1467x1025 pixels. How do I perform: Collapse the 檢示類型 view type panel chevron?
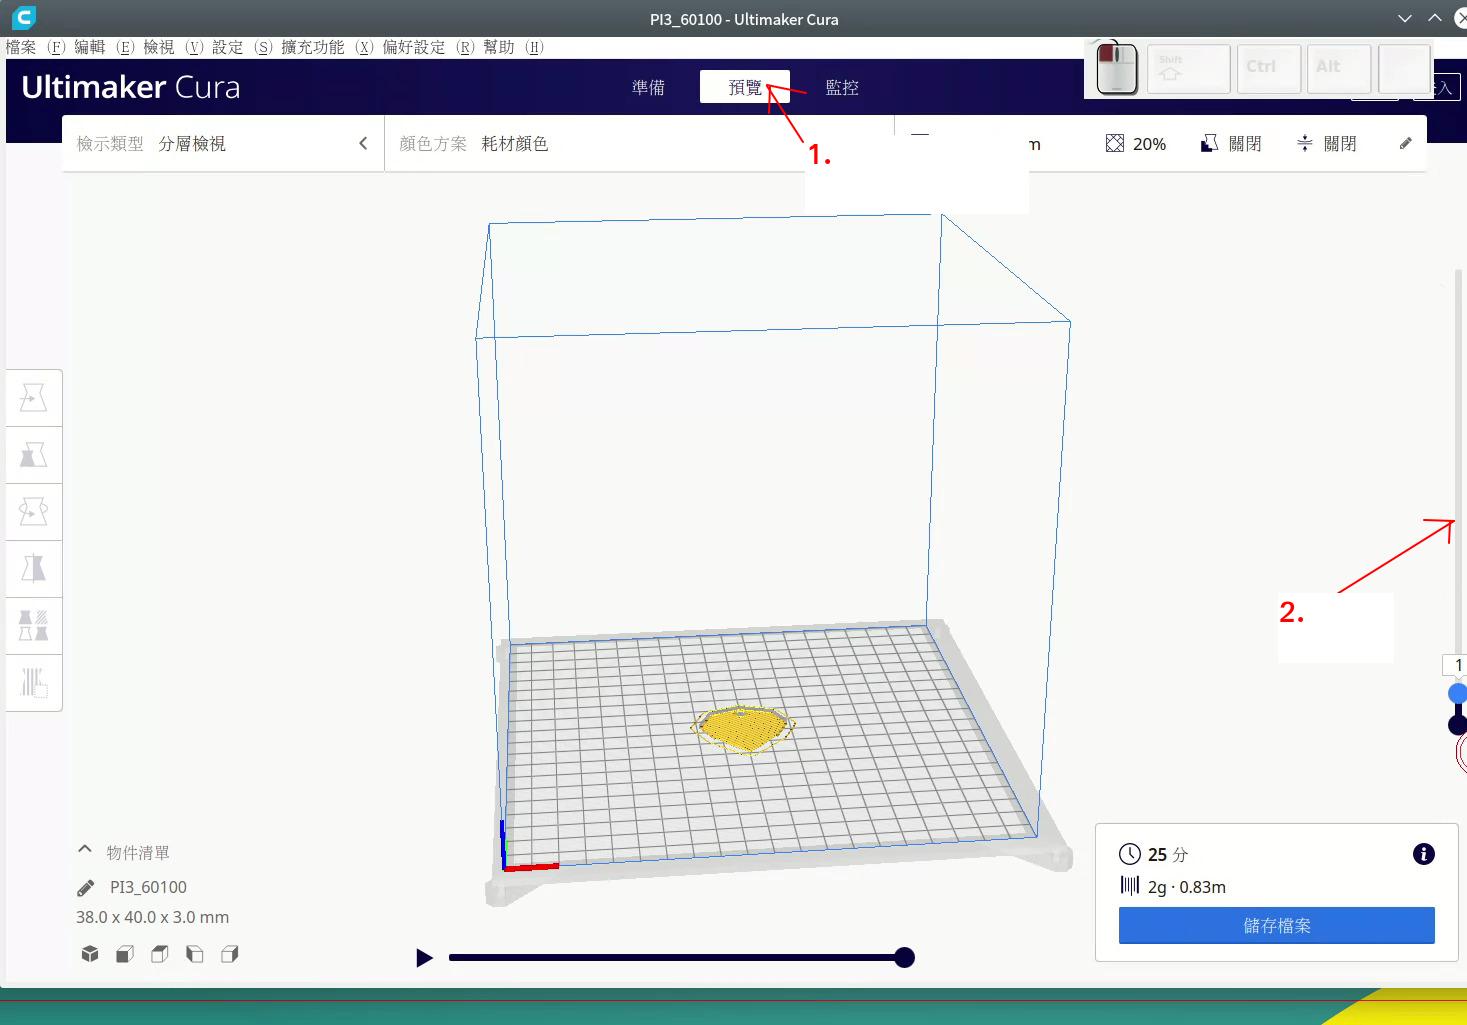coord(363,143)
